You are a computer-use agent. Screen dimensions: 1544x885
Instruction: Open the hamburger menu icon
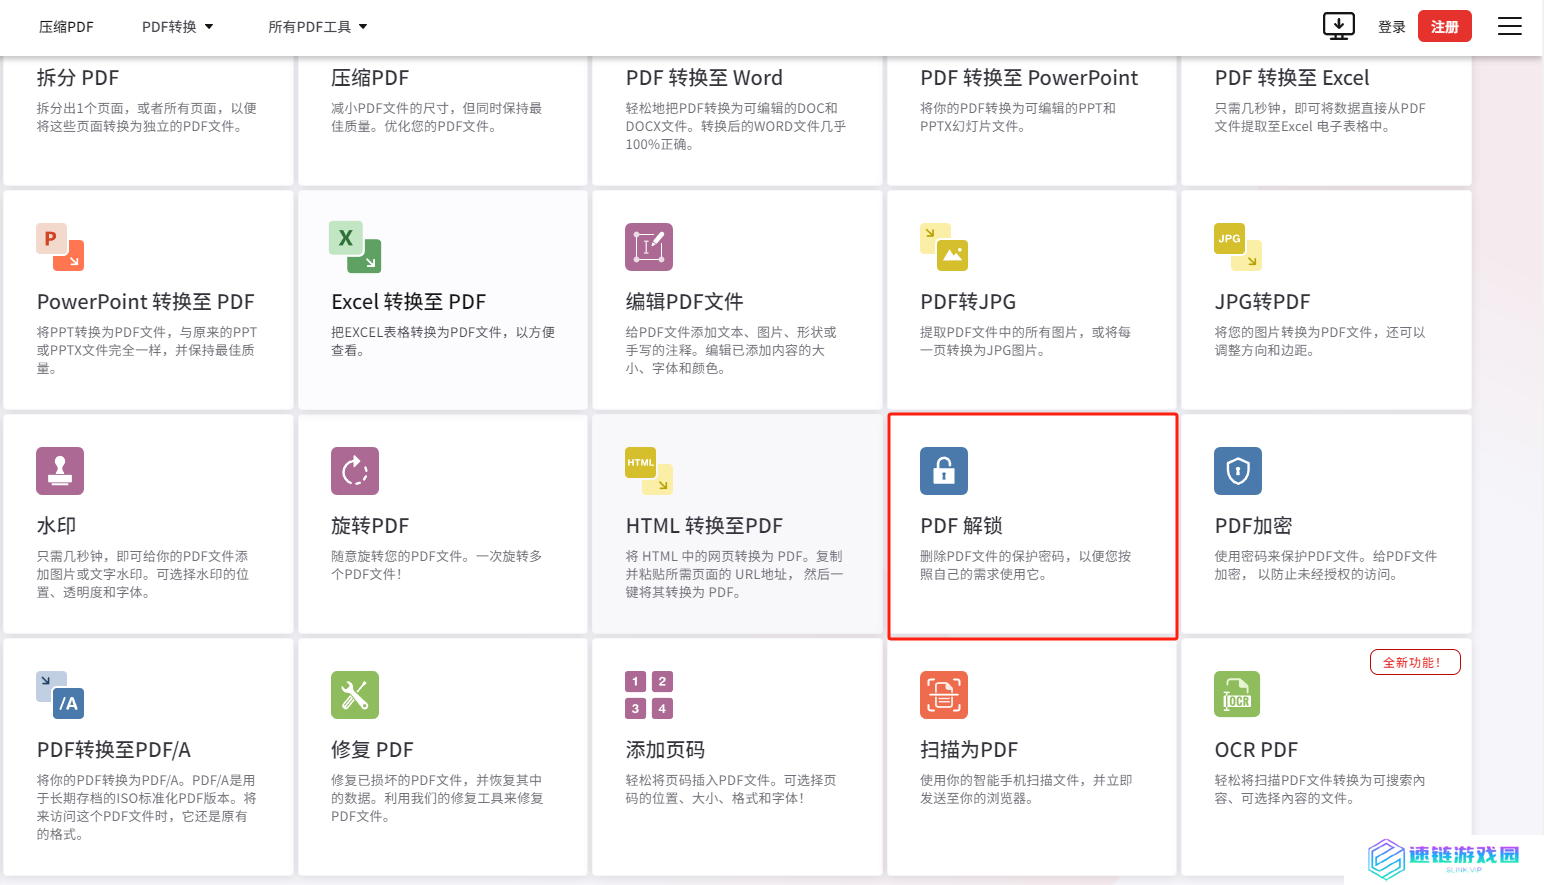coord(1510,27)
